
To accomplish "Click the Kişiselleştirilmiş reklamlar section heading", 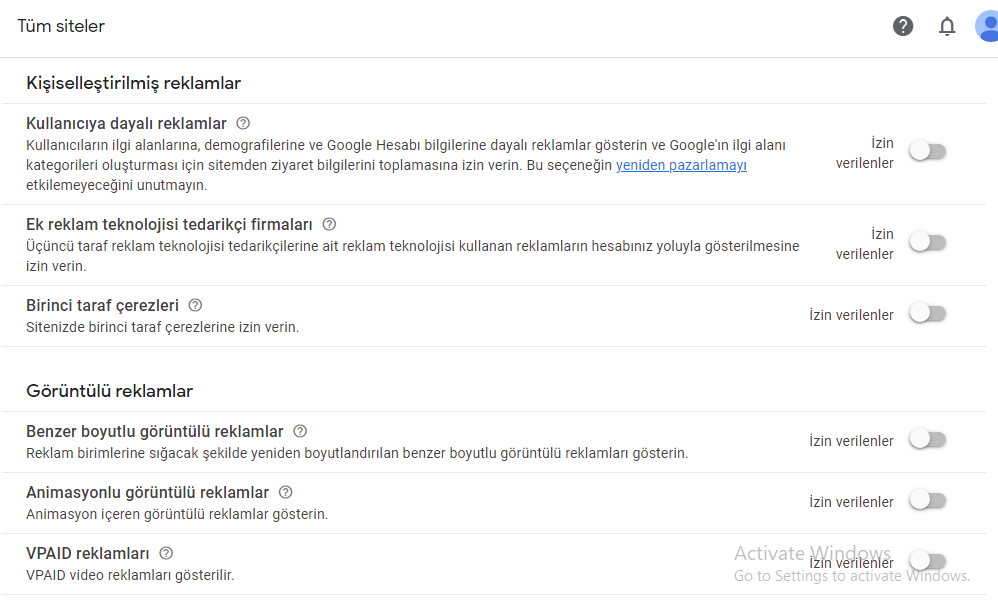I will [x=134, y=83].
